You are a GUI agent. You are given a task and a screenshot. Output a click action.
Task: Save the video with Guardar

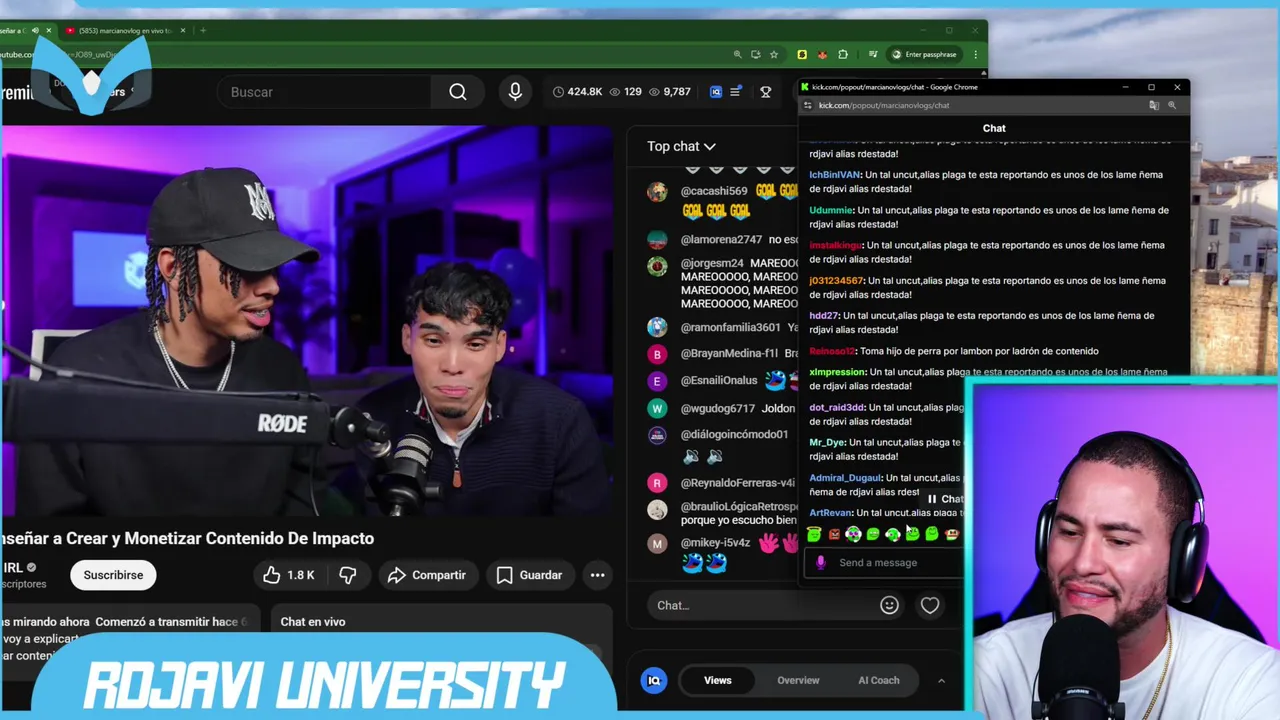pyautogui.click(x=530, y=575)
